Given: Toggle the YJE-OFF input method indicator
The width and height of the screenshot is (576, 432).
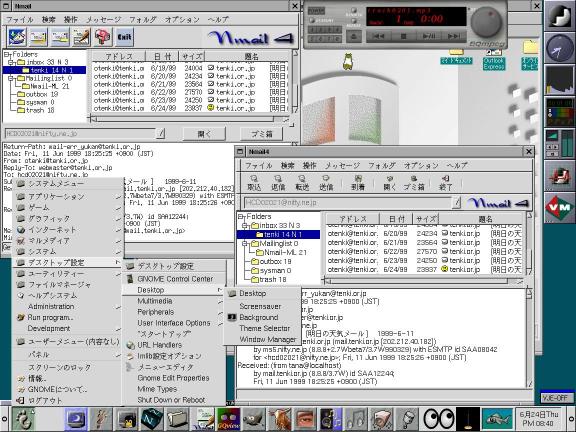Looking at the screenshot, I should [x=556, y=398].
